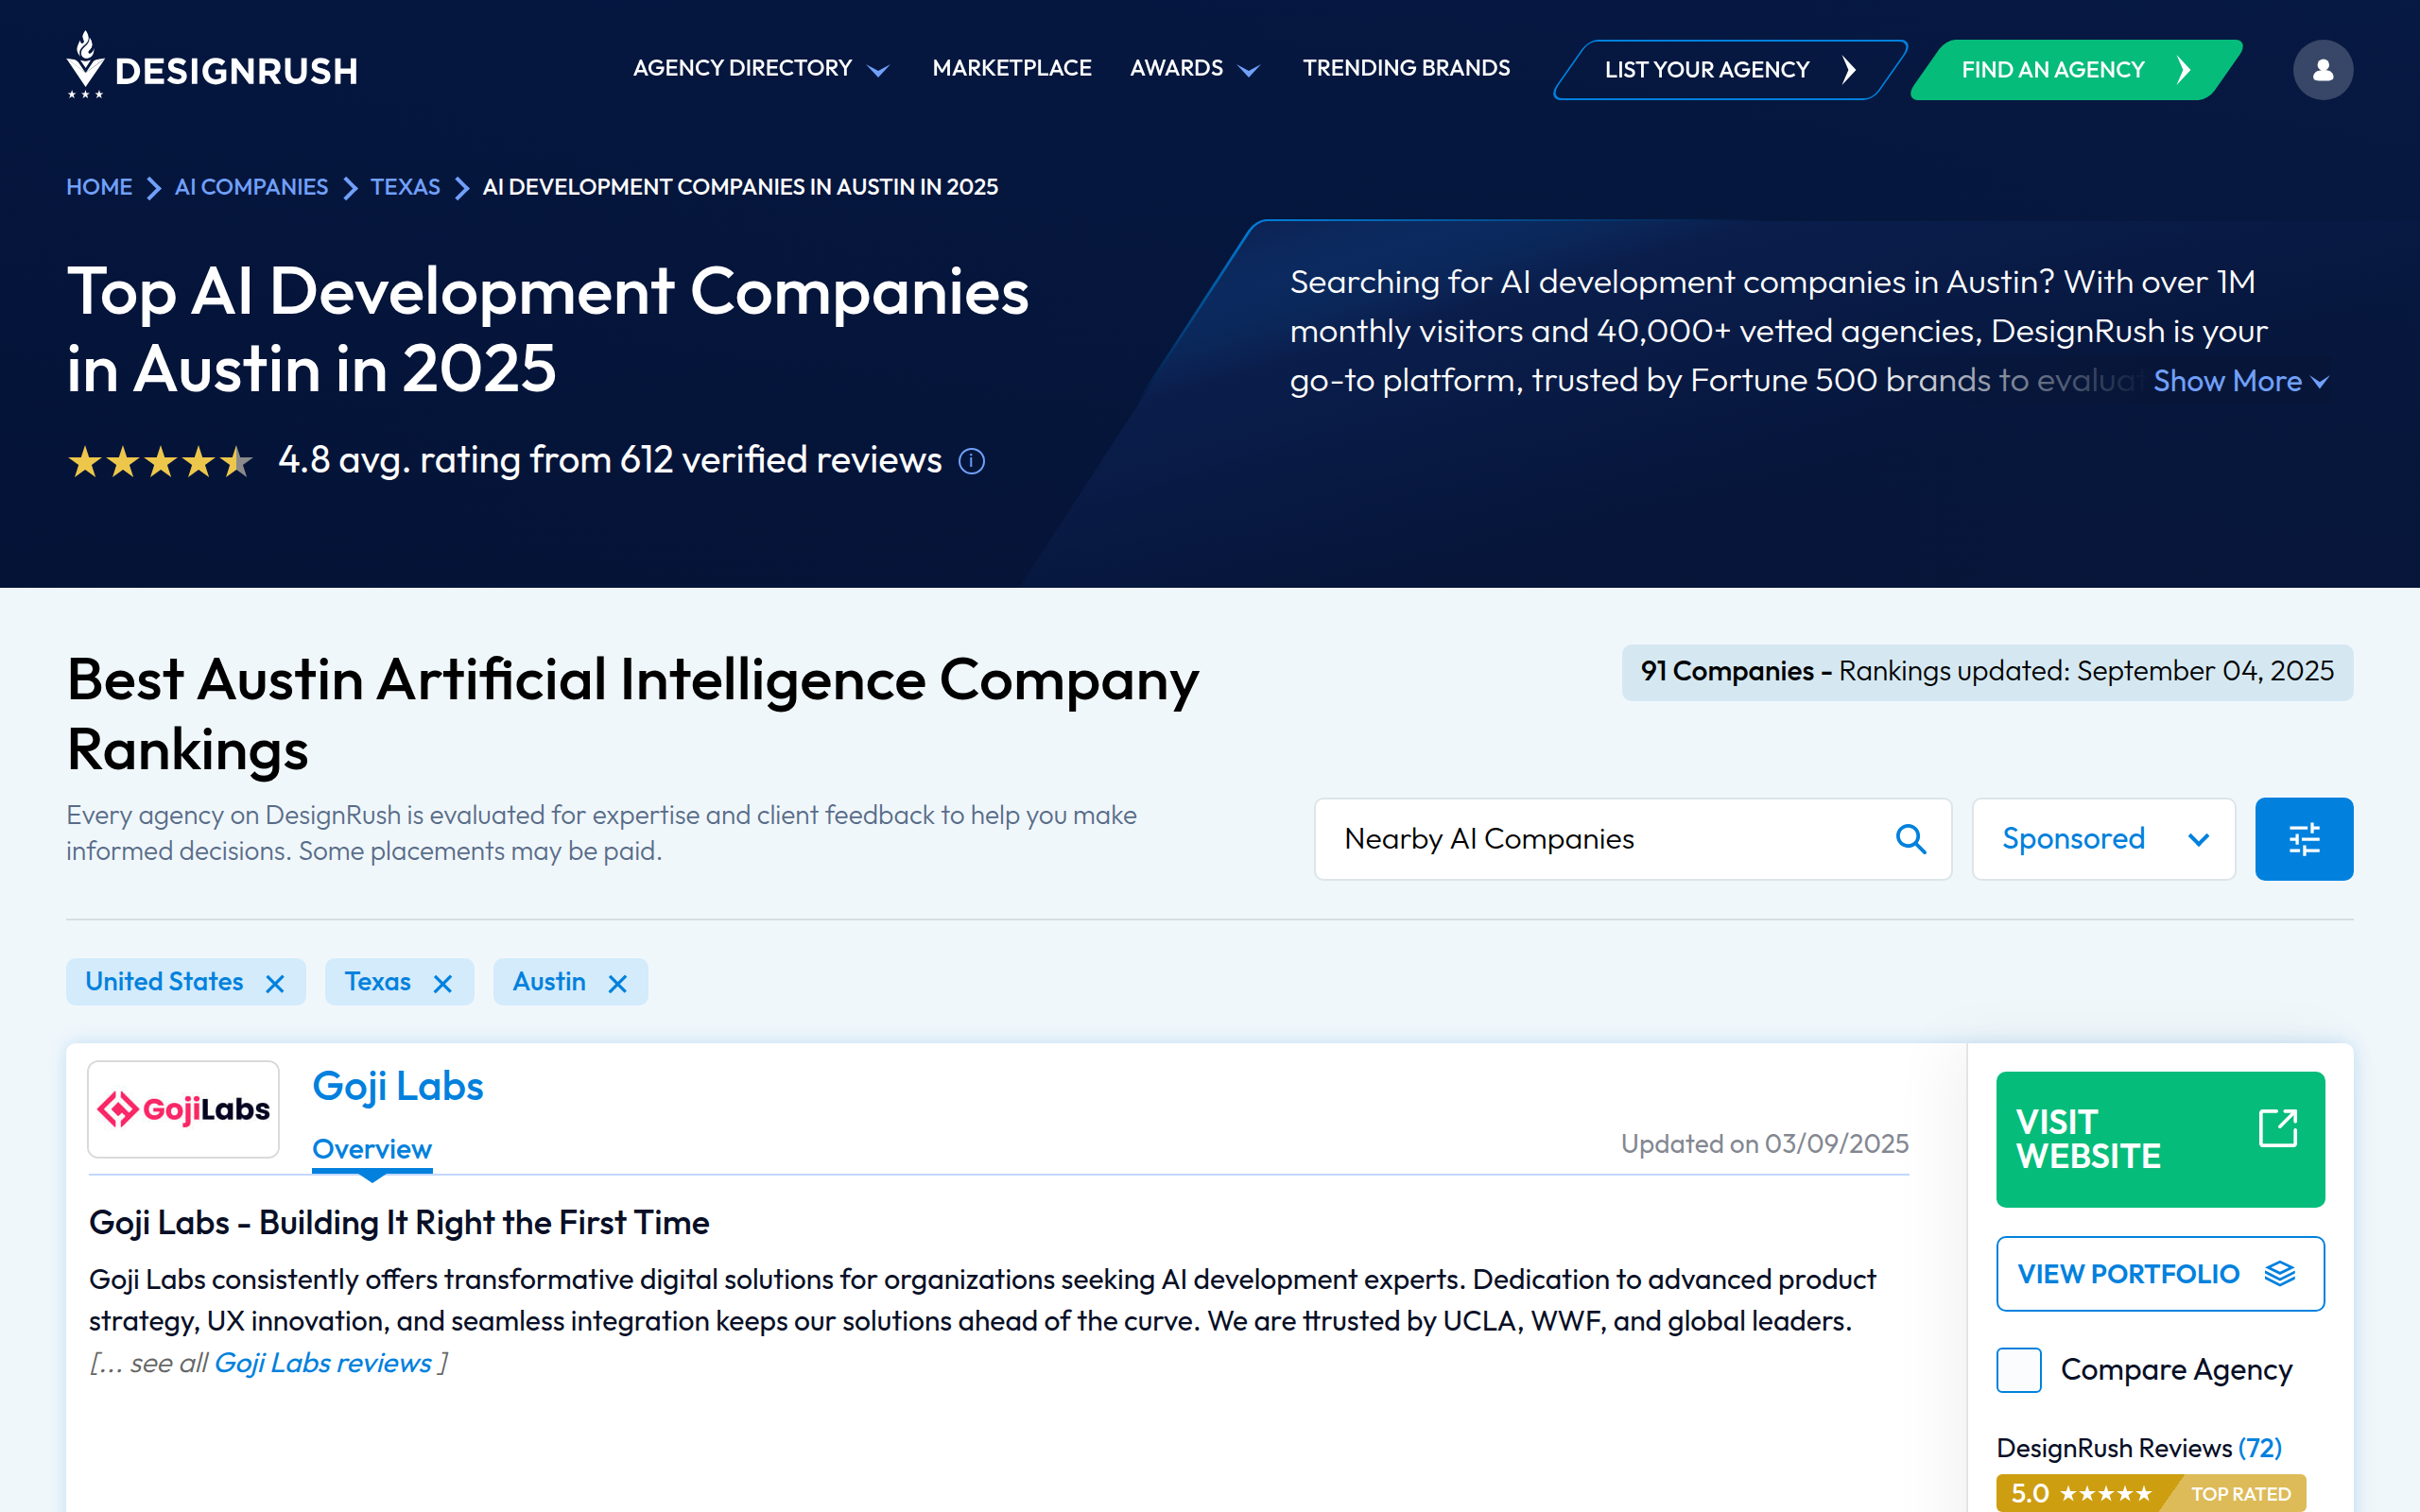Expand description with Show More
2420x1512 pixels.
(x=2240, y=381)
